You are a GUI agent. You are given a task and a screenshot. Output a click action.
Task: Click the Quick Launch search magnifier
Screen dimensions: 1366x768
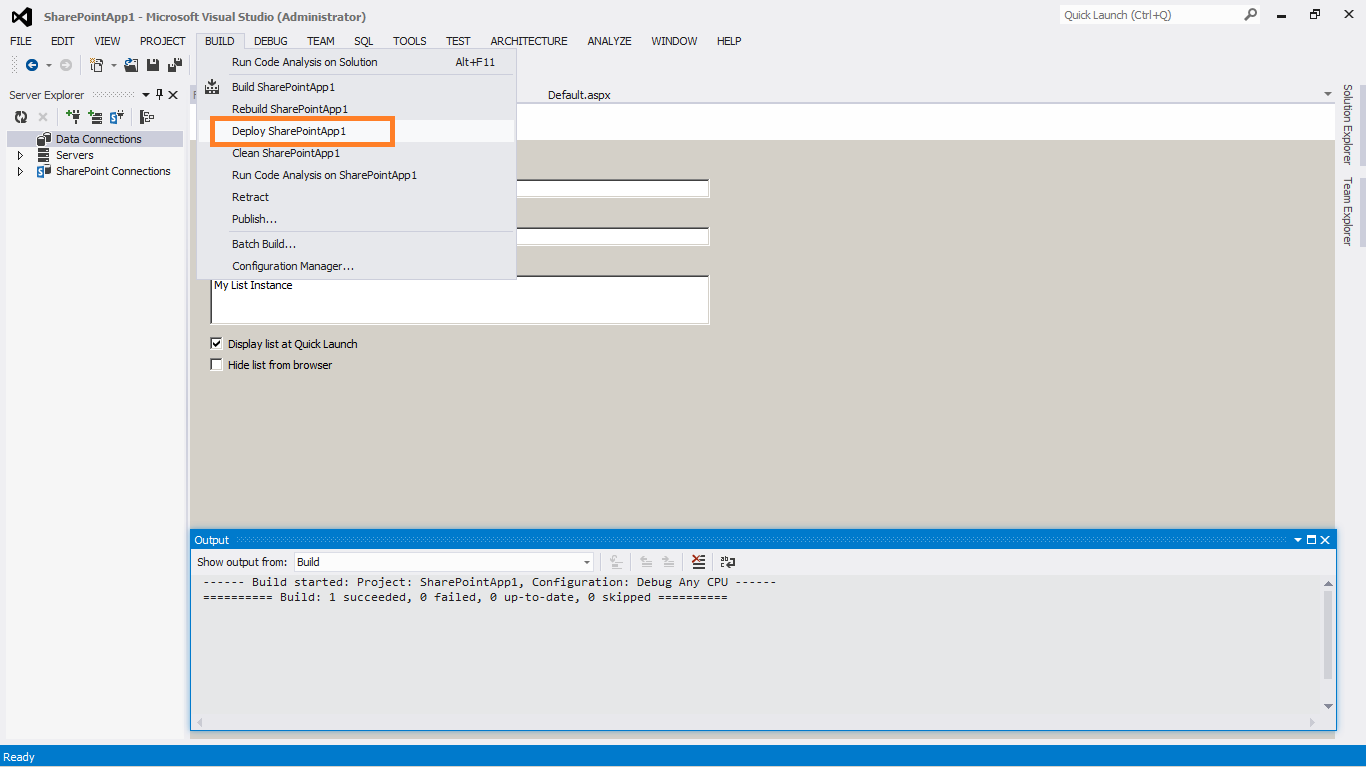point(1250,15)
